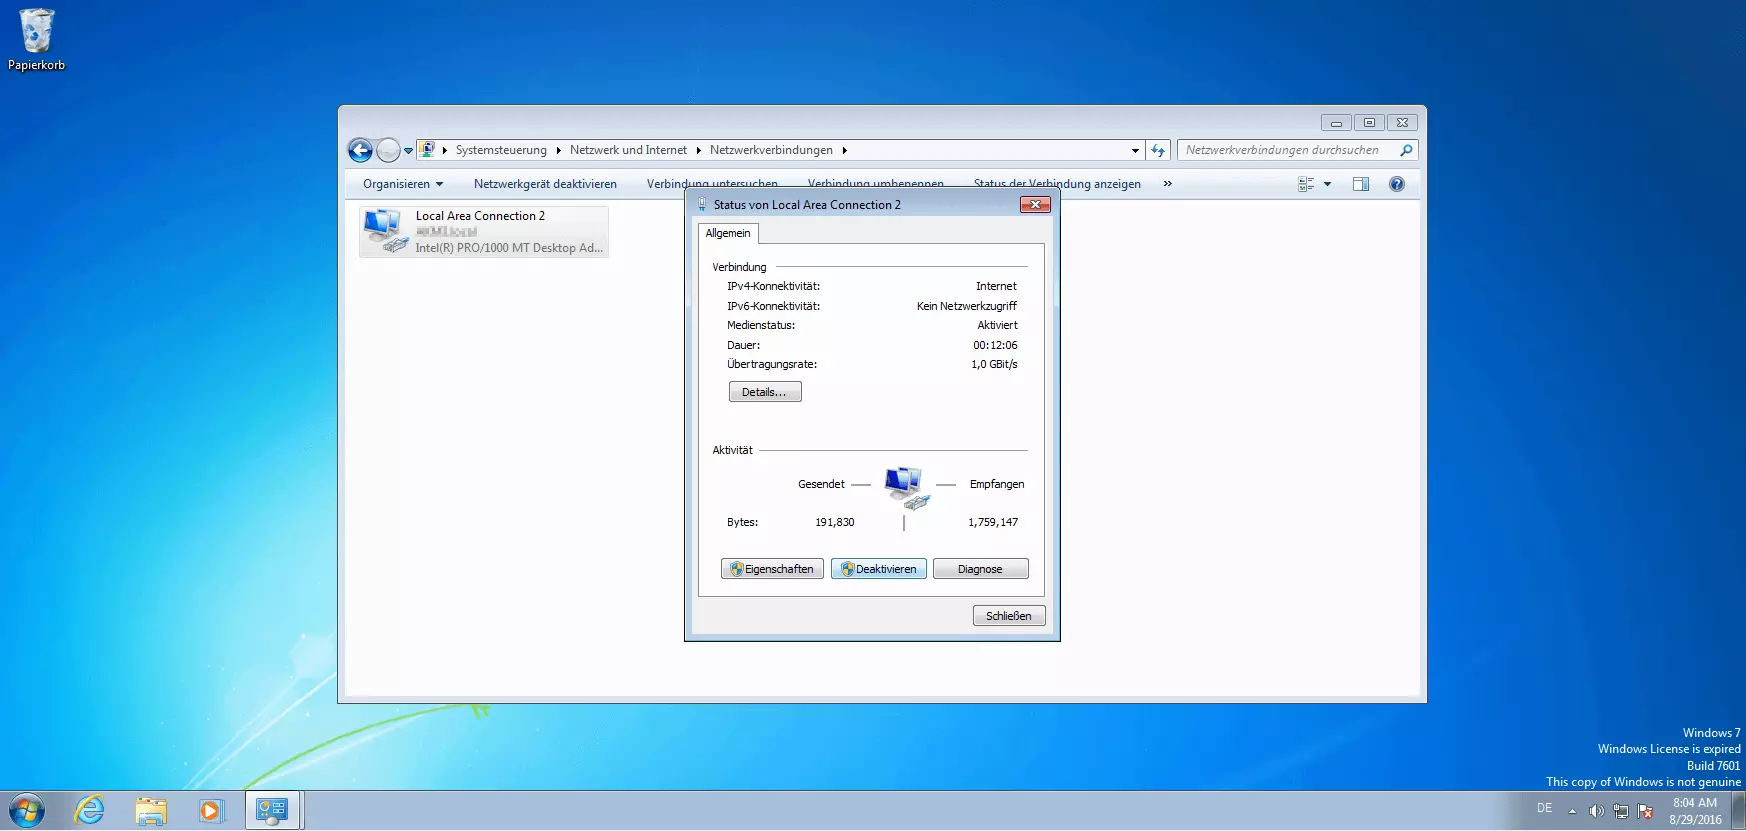This screenshot has height=831, width=1746.
Task: Open the Details... button
Action: (764, 392)
